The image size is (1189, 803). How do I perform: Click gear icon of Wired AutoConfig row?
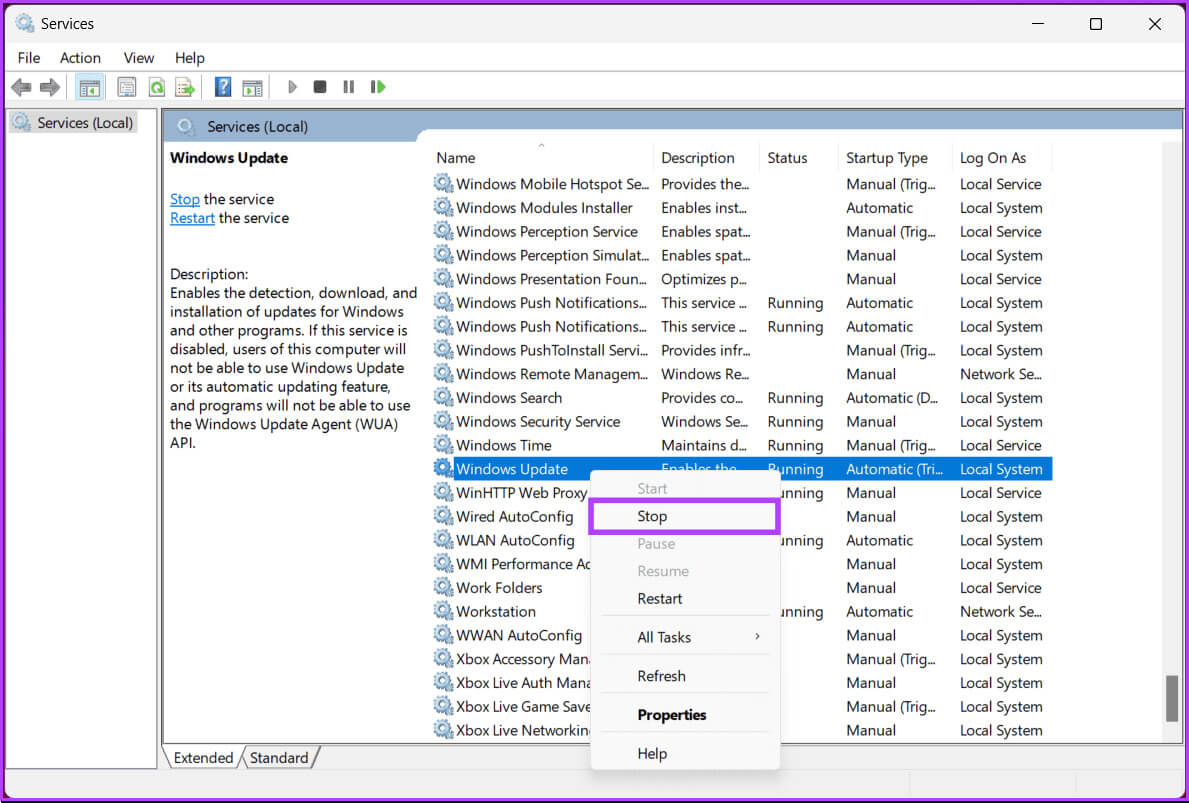tap(443, 516)
